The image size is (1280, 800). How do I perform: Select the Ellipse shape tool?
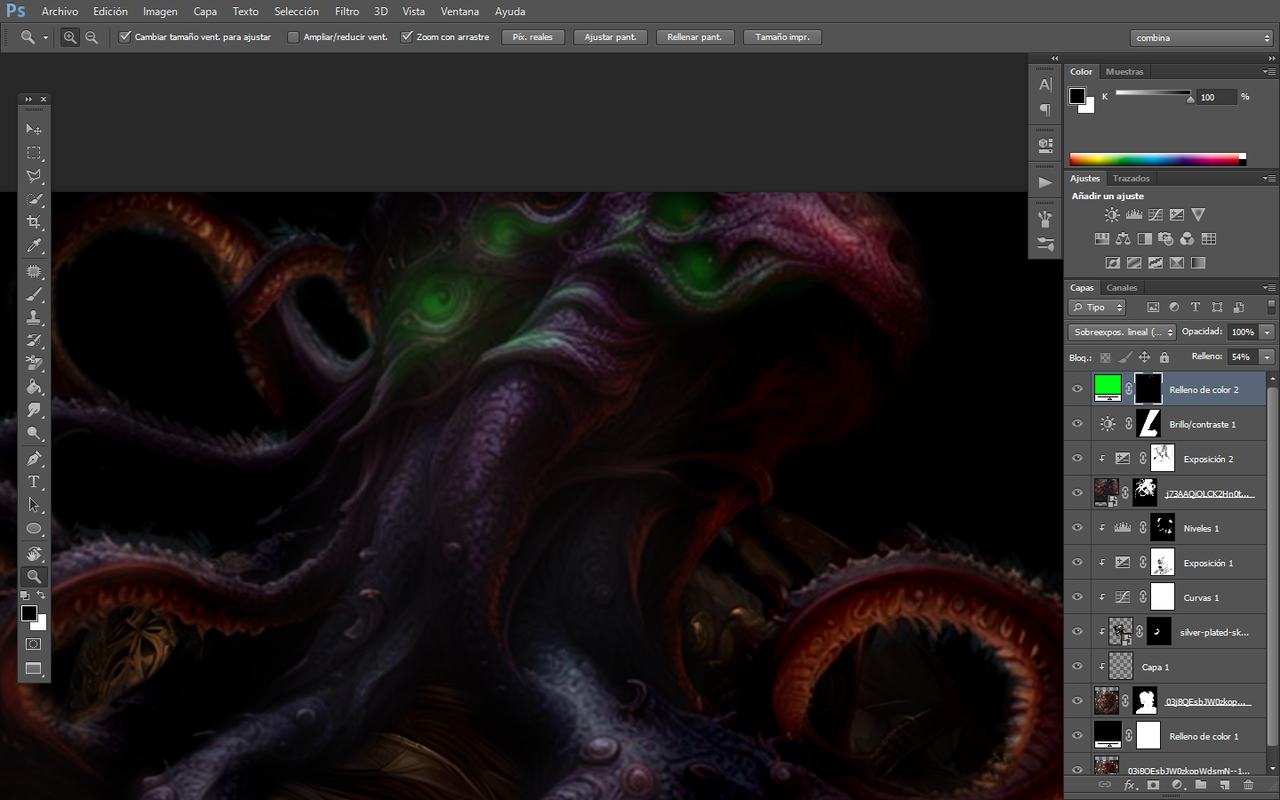point(34,528)
